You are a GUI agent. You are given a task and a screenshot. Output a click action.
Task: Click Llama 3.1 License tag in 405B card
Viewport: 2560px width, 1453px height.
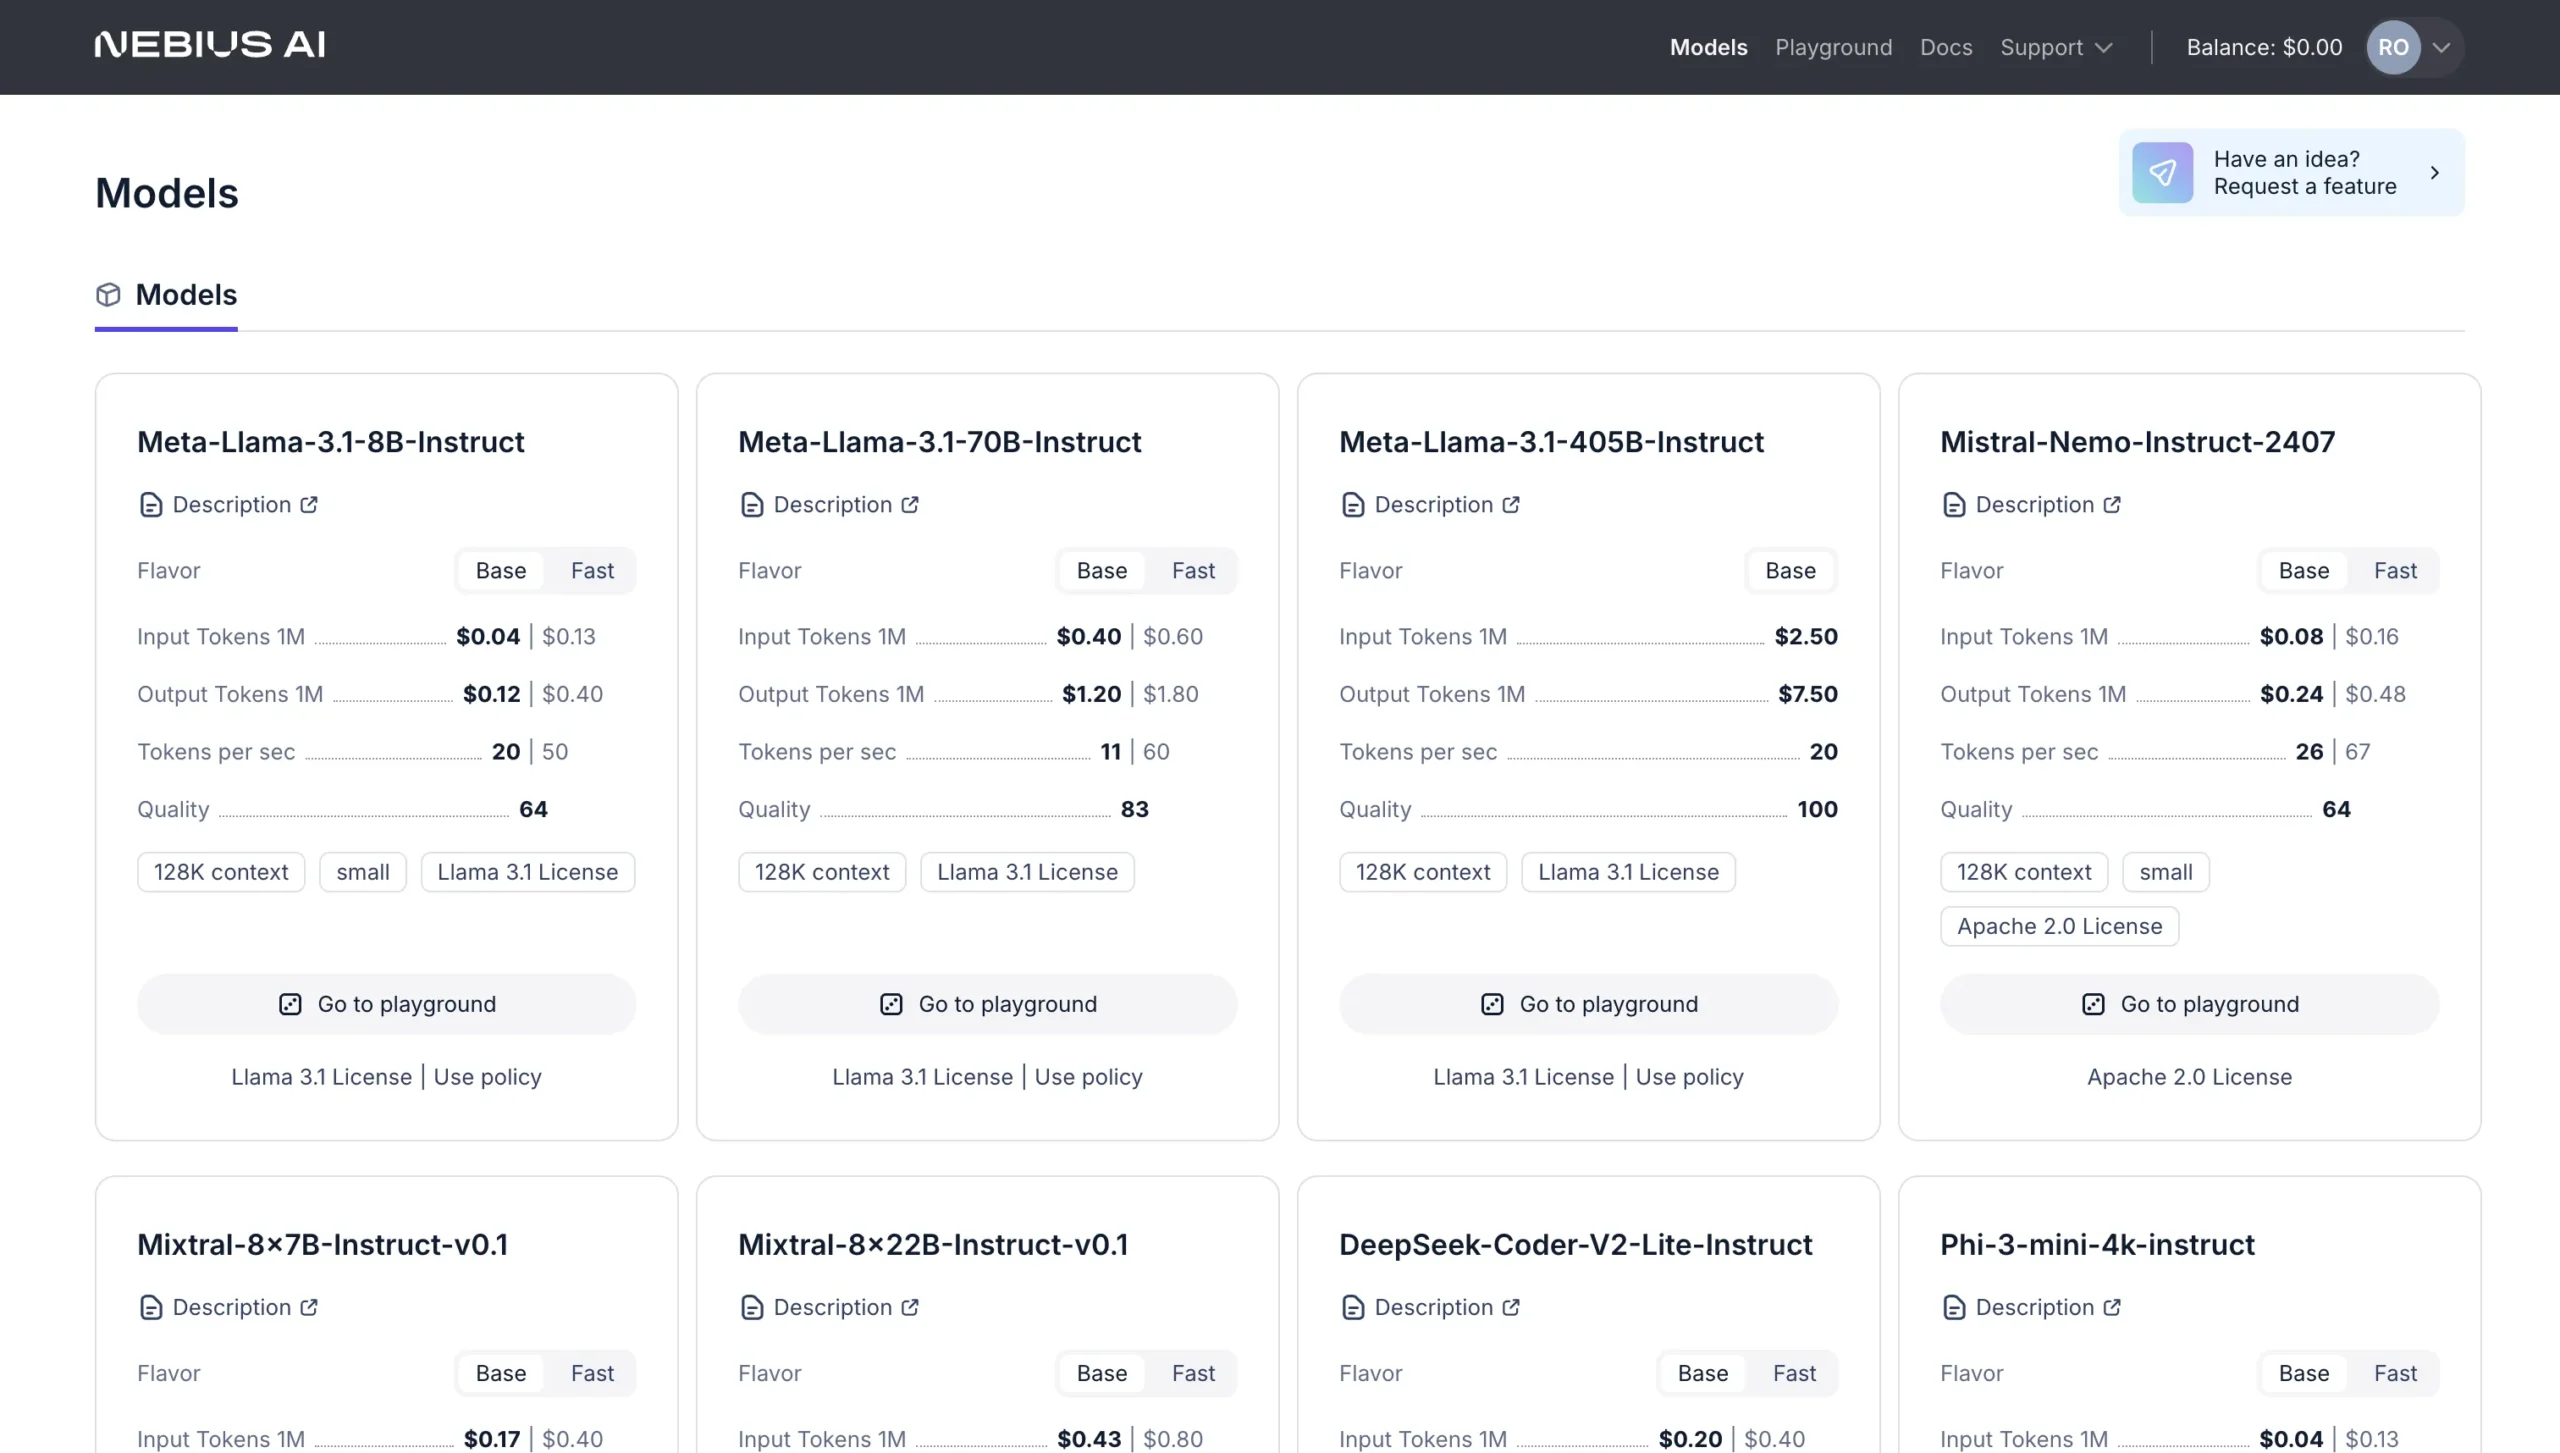[x=1628, y=872]
